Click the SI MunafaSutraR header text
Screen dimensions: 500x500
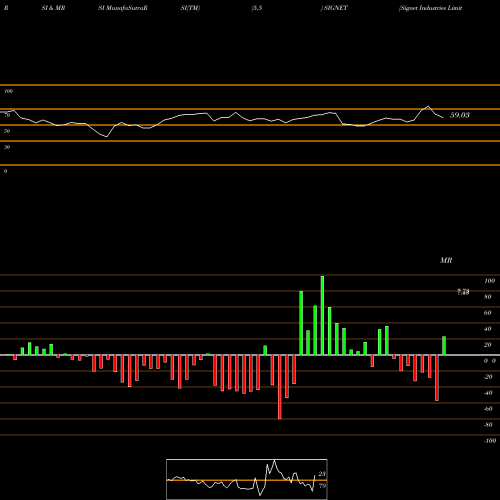pyautogui.click(x=123, y=8)
